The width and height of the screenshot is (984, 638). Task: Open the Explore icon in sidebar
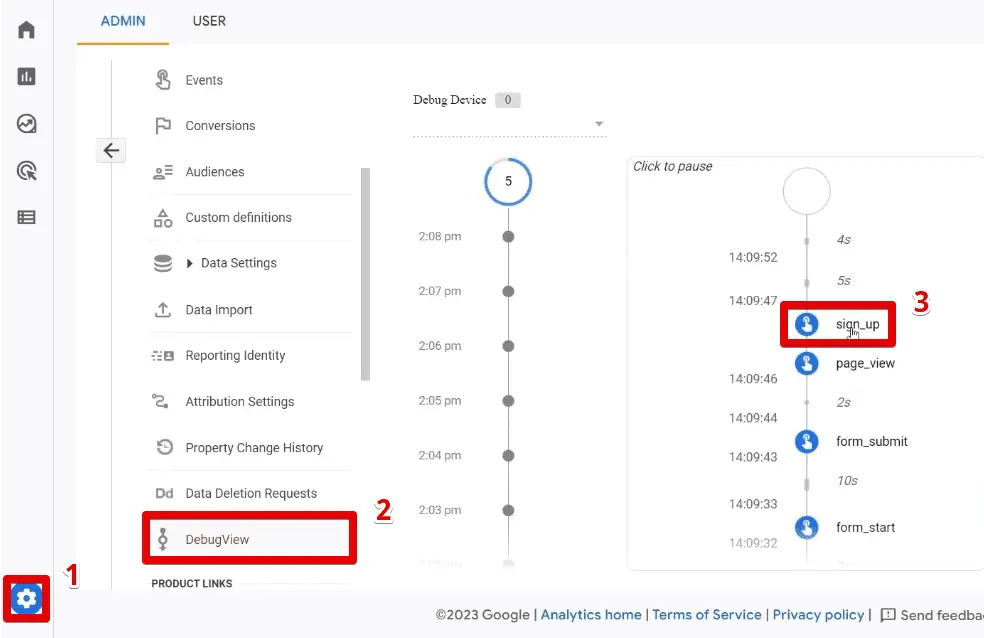[26, 124]
